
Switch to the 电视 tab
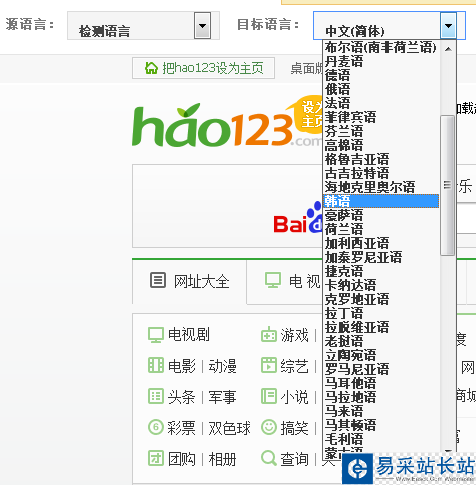point(304,281)
